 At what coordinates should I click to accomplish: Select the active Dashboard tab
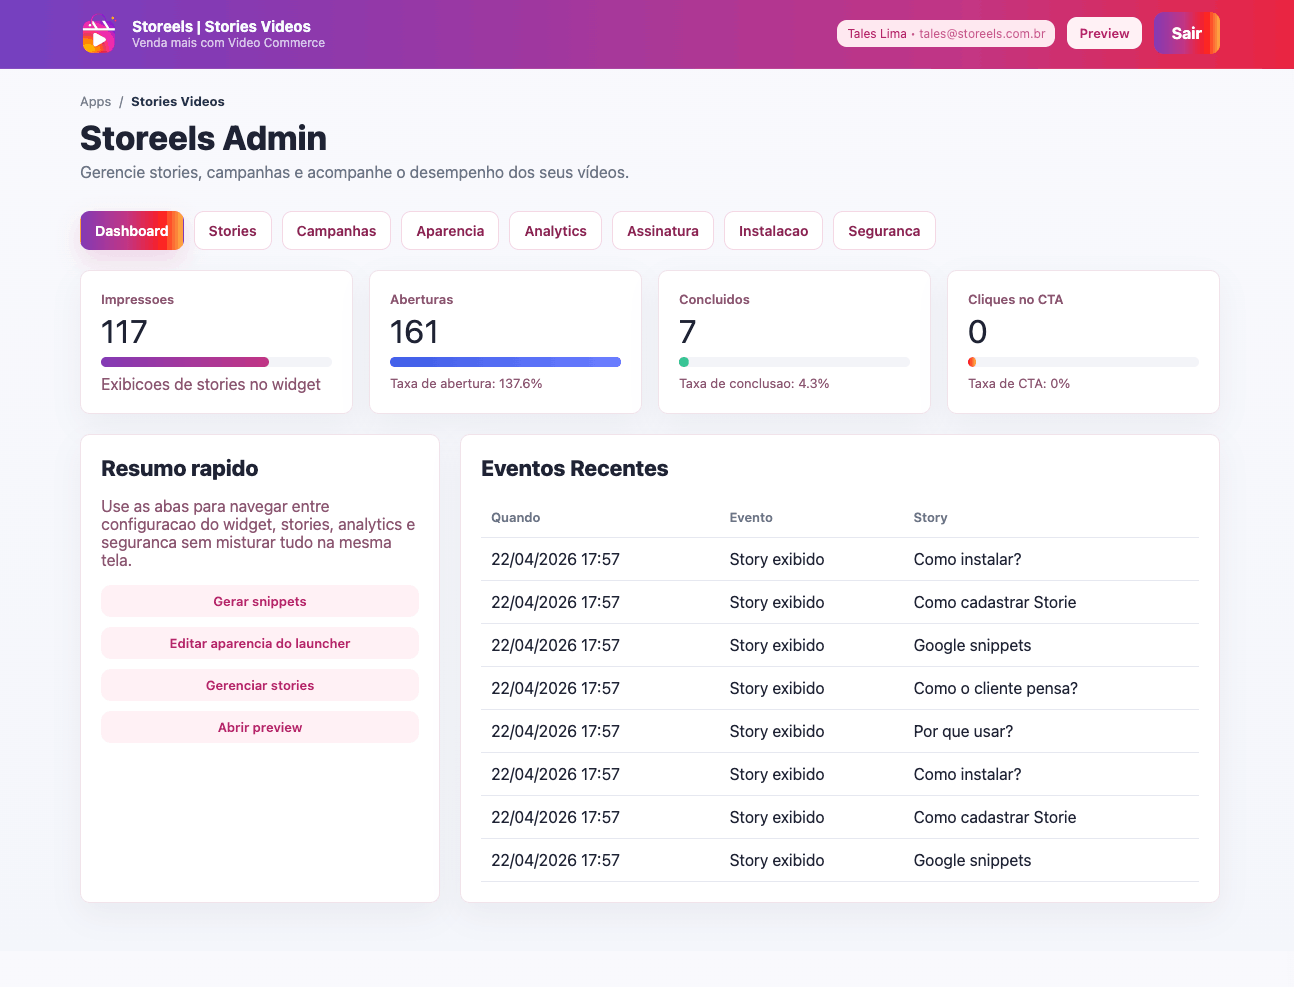[132, 231]
